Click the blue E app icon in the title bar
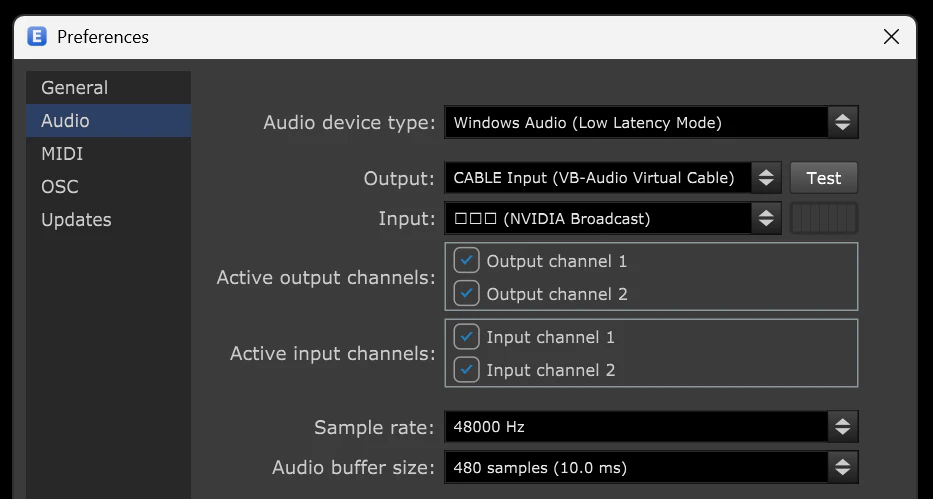Image resolution: width=933 pixels, height=499 pixels. [37, 36]
